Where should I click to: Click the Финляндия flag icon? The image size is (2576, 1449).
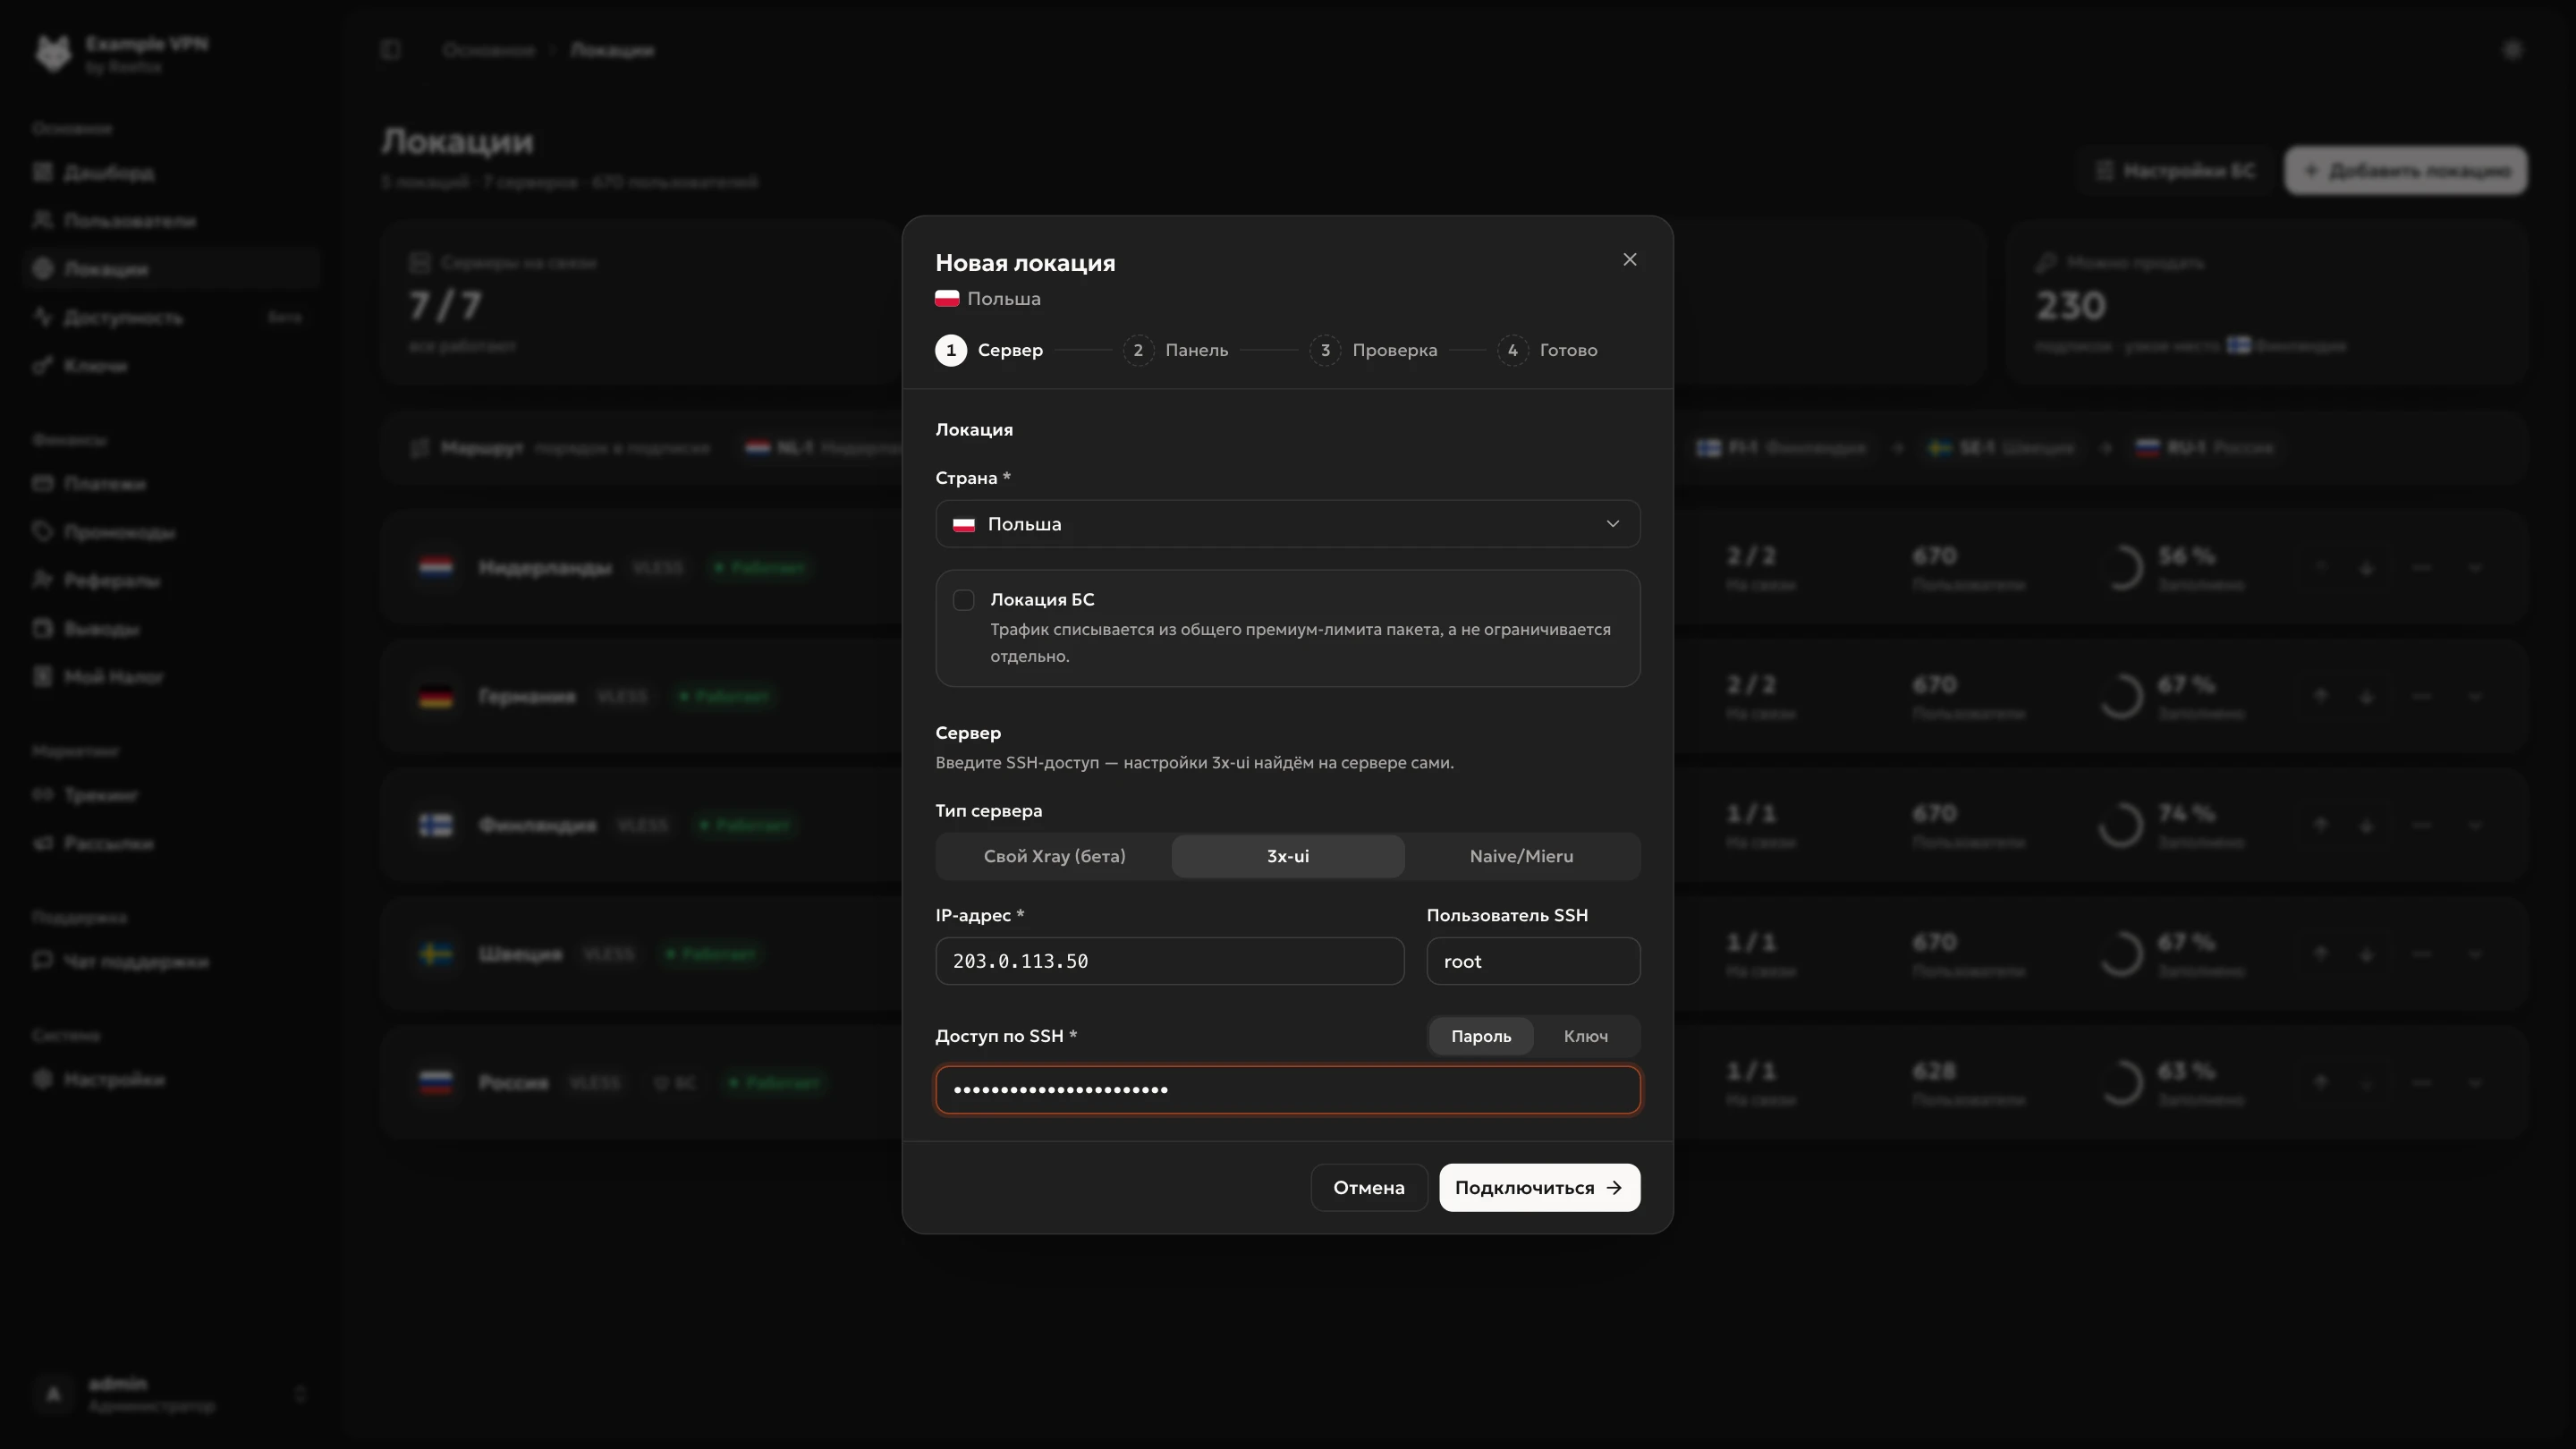coord(435,825)
